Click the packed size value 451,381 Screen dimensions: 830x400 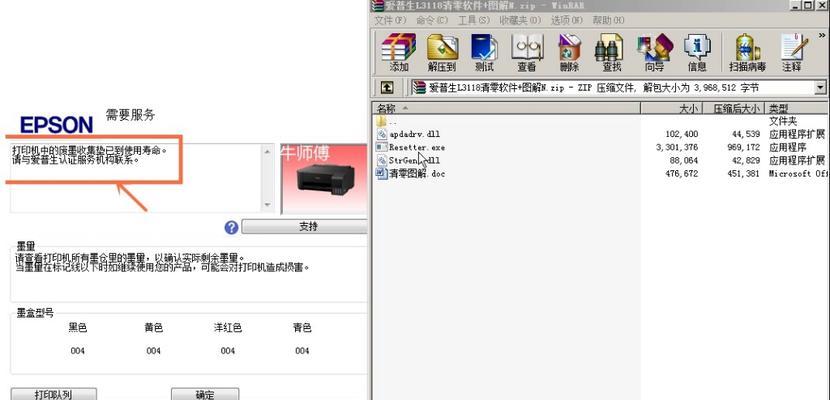tap(743, 174)
